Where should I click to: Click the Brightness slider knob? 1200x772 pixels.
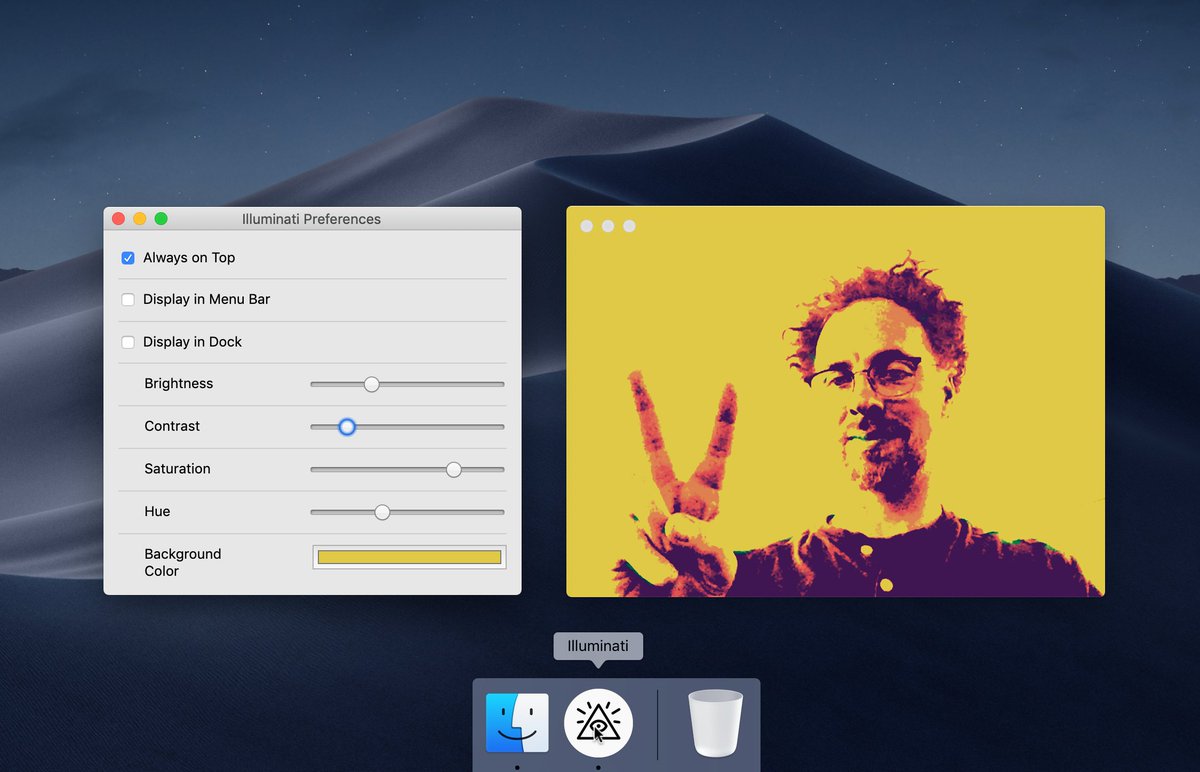[x=371, y=384]
